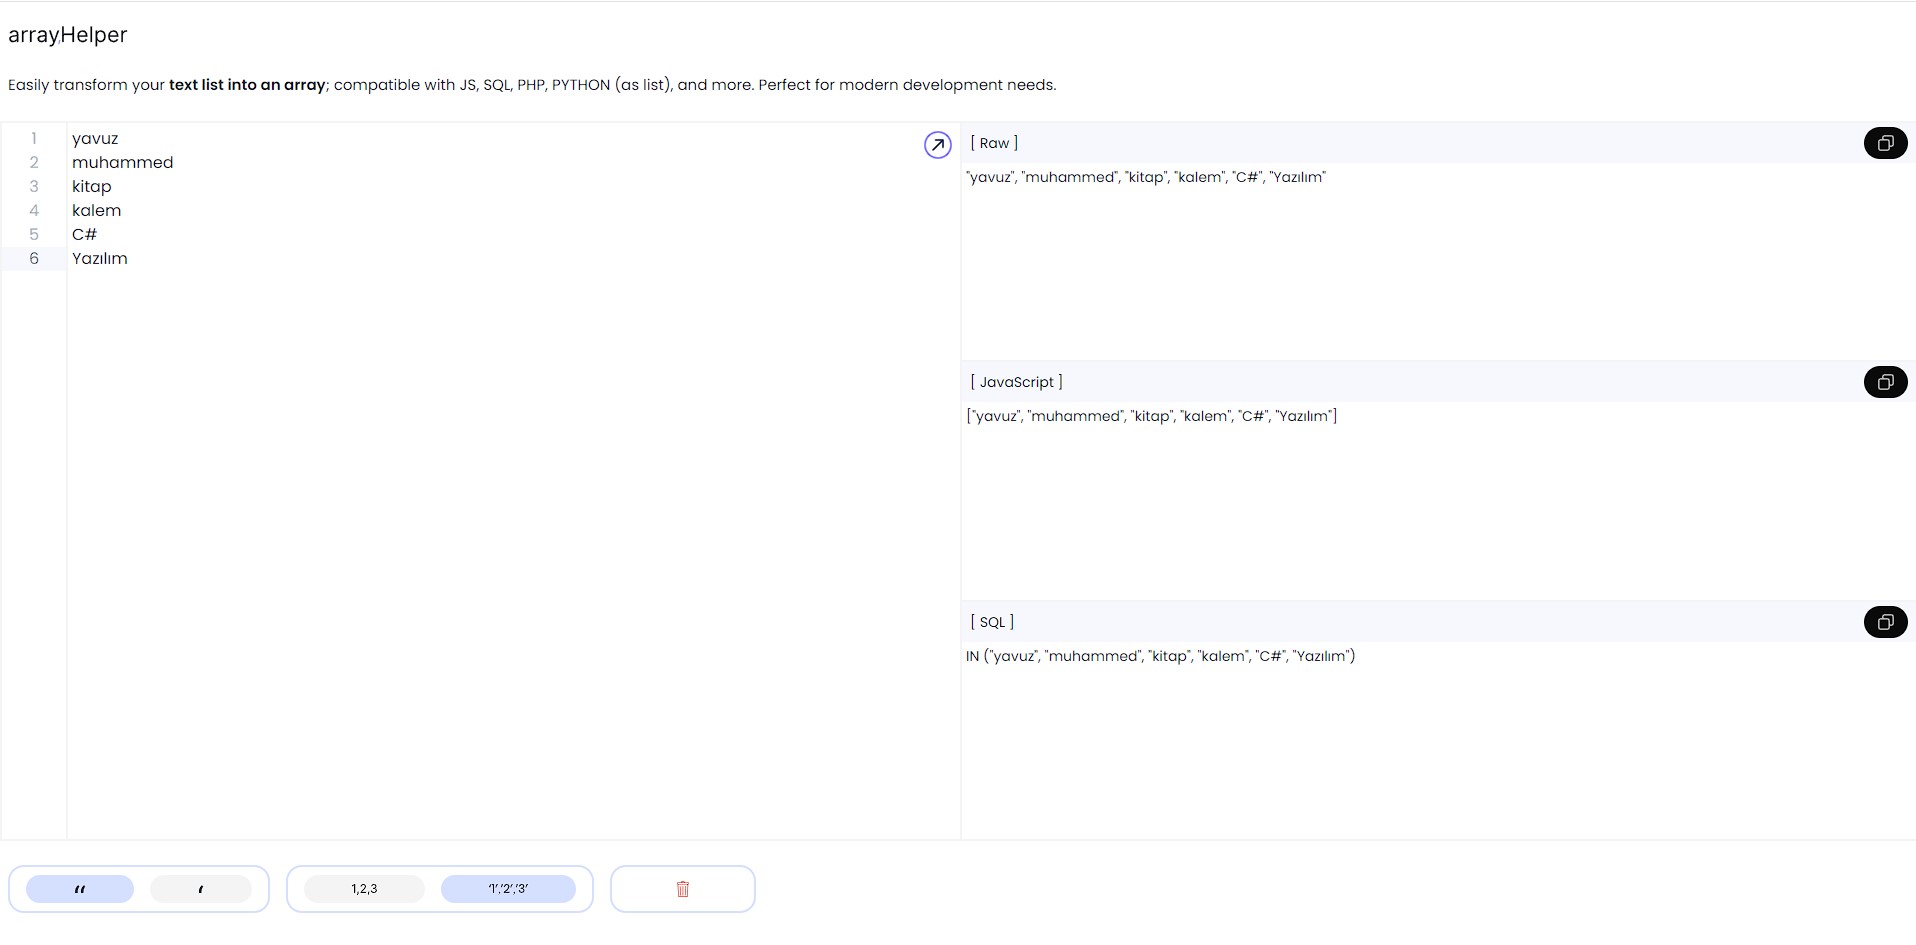Click the [ JavaScript ] section header

[1016, 382]
